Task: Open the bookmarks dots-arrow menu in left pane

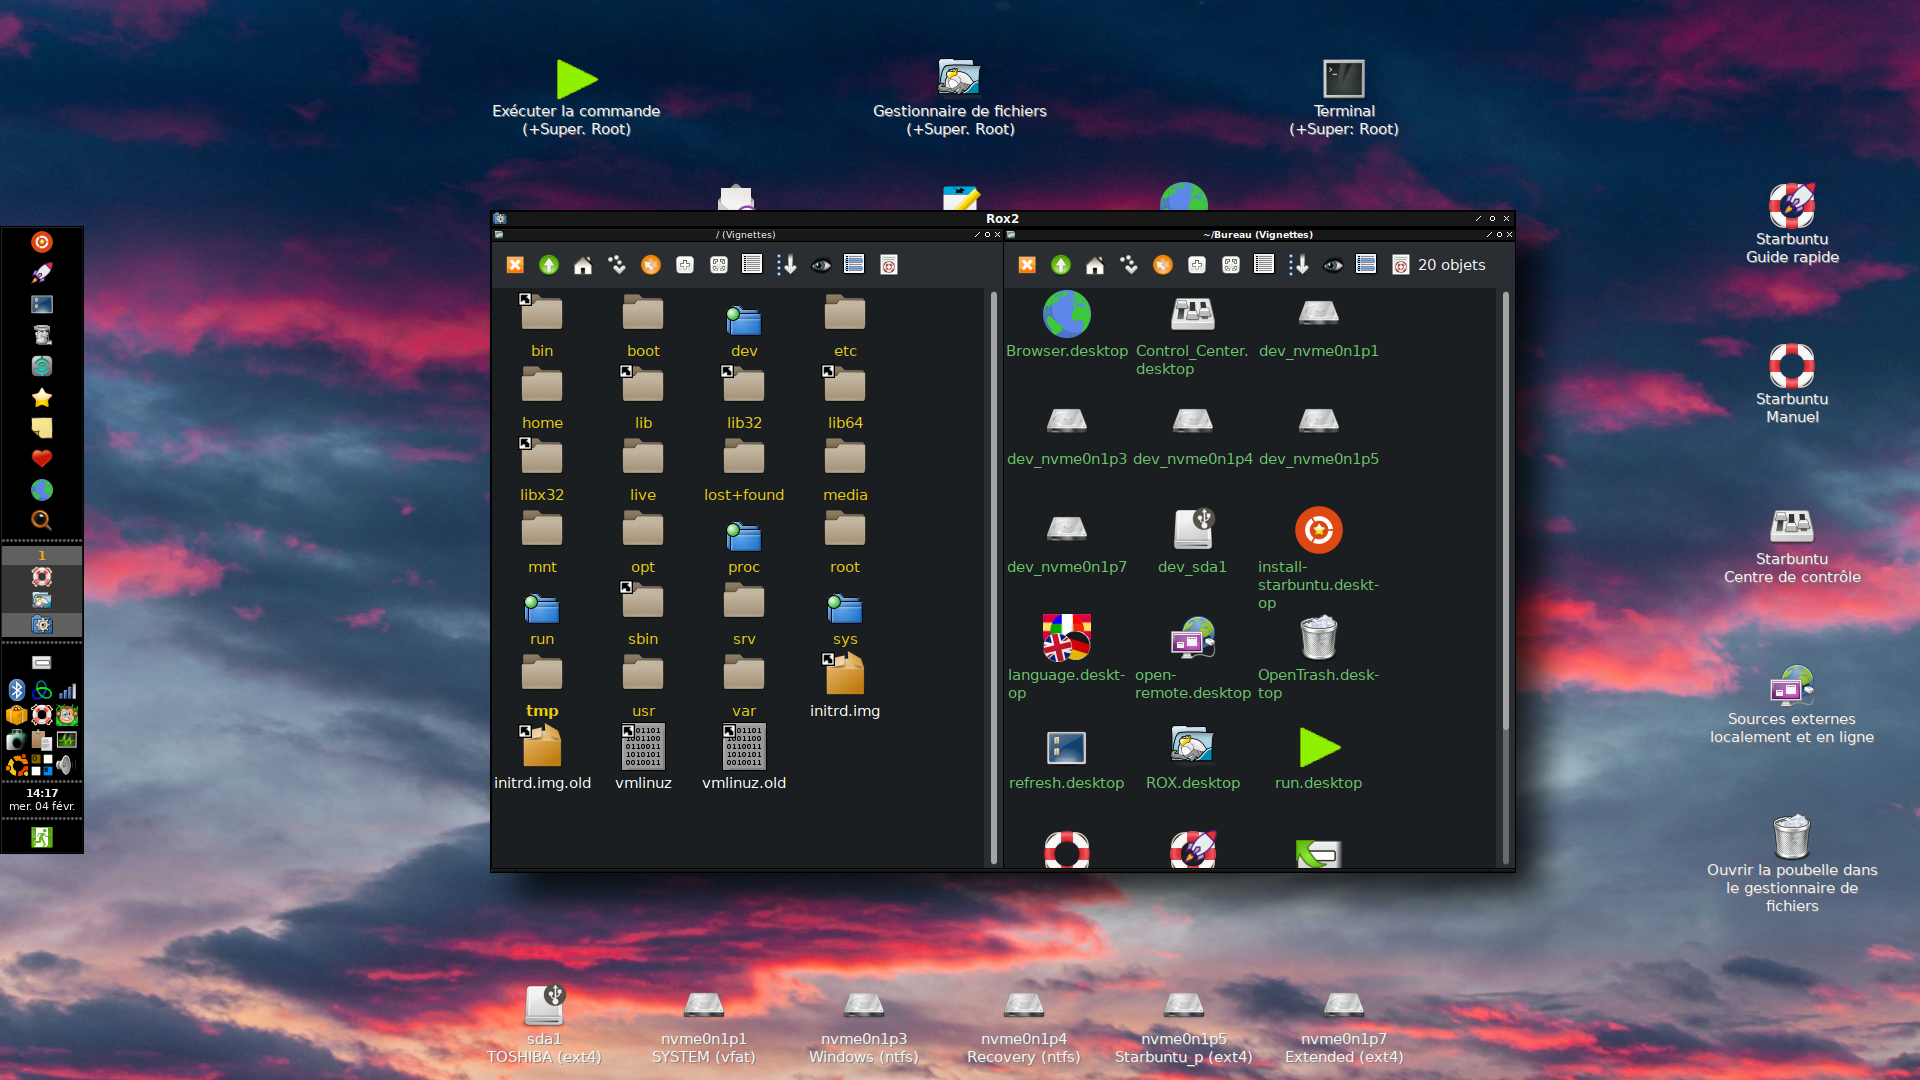Action: (x=617, y=265)
